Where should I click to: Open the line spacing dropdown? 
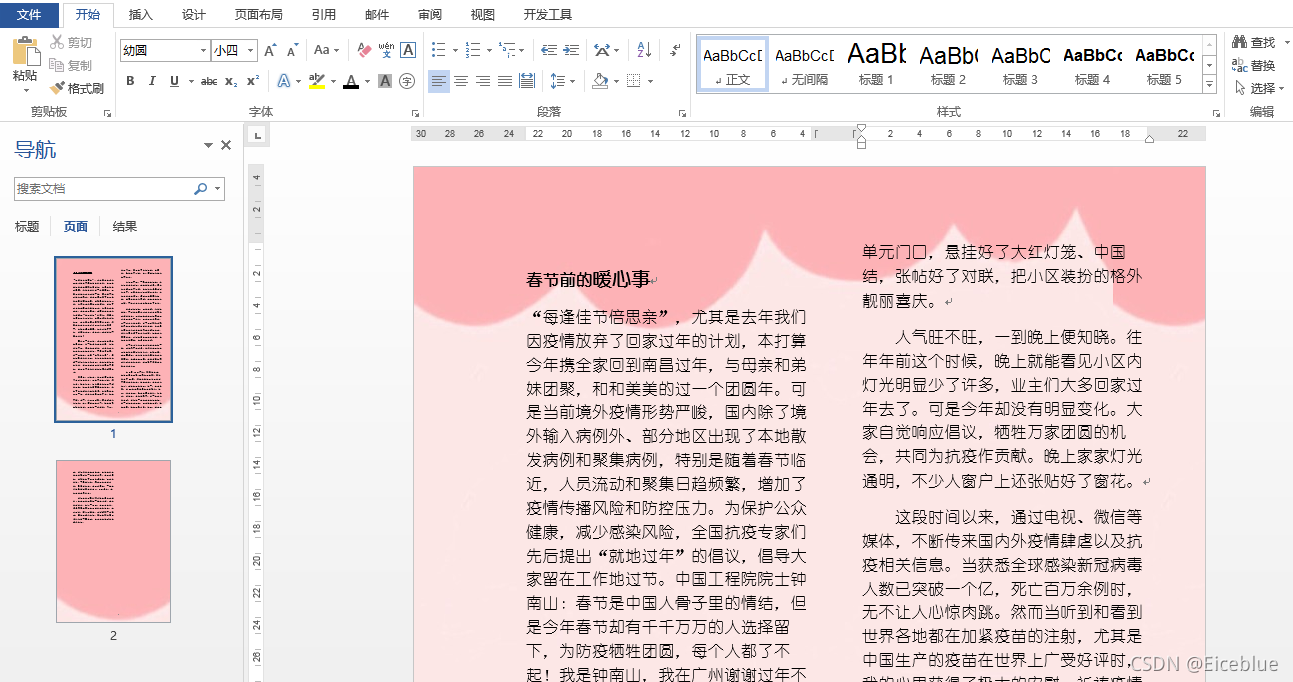click(x=563, y=81)
